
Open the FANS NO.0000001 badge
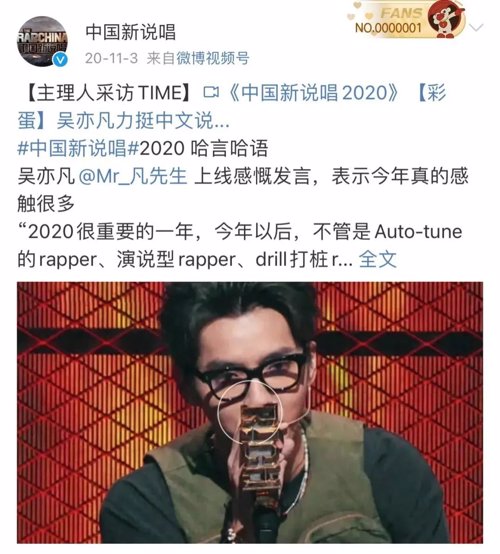click(407, 19)
